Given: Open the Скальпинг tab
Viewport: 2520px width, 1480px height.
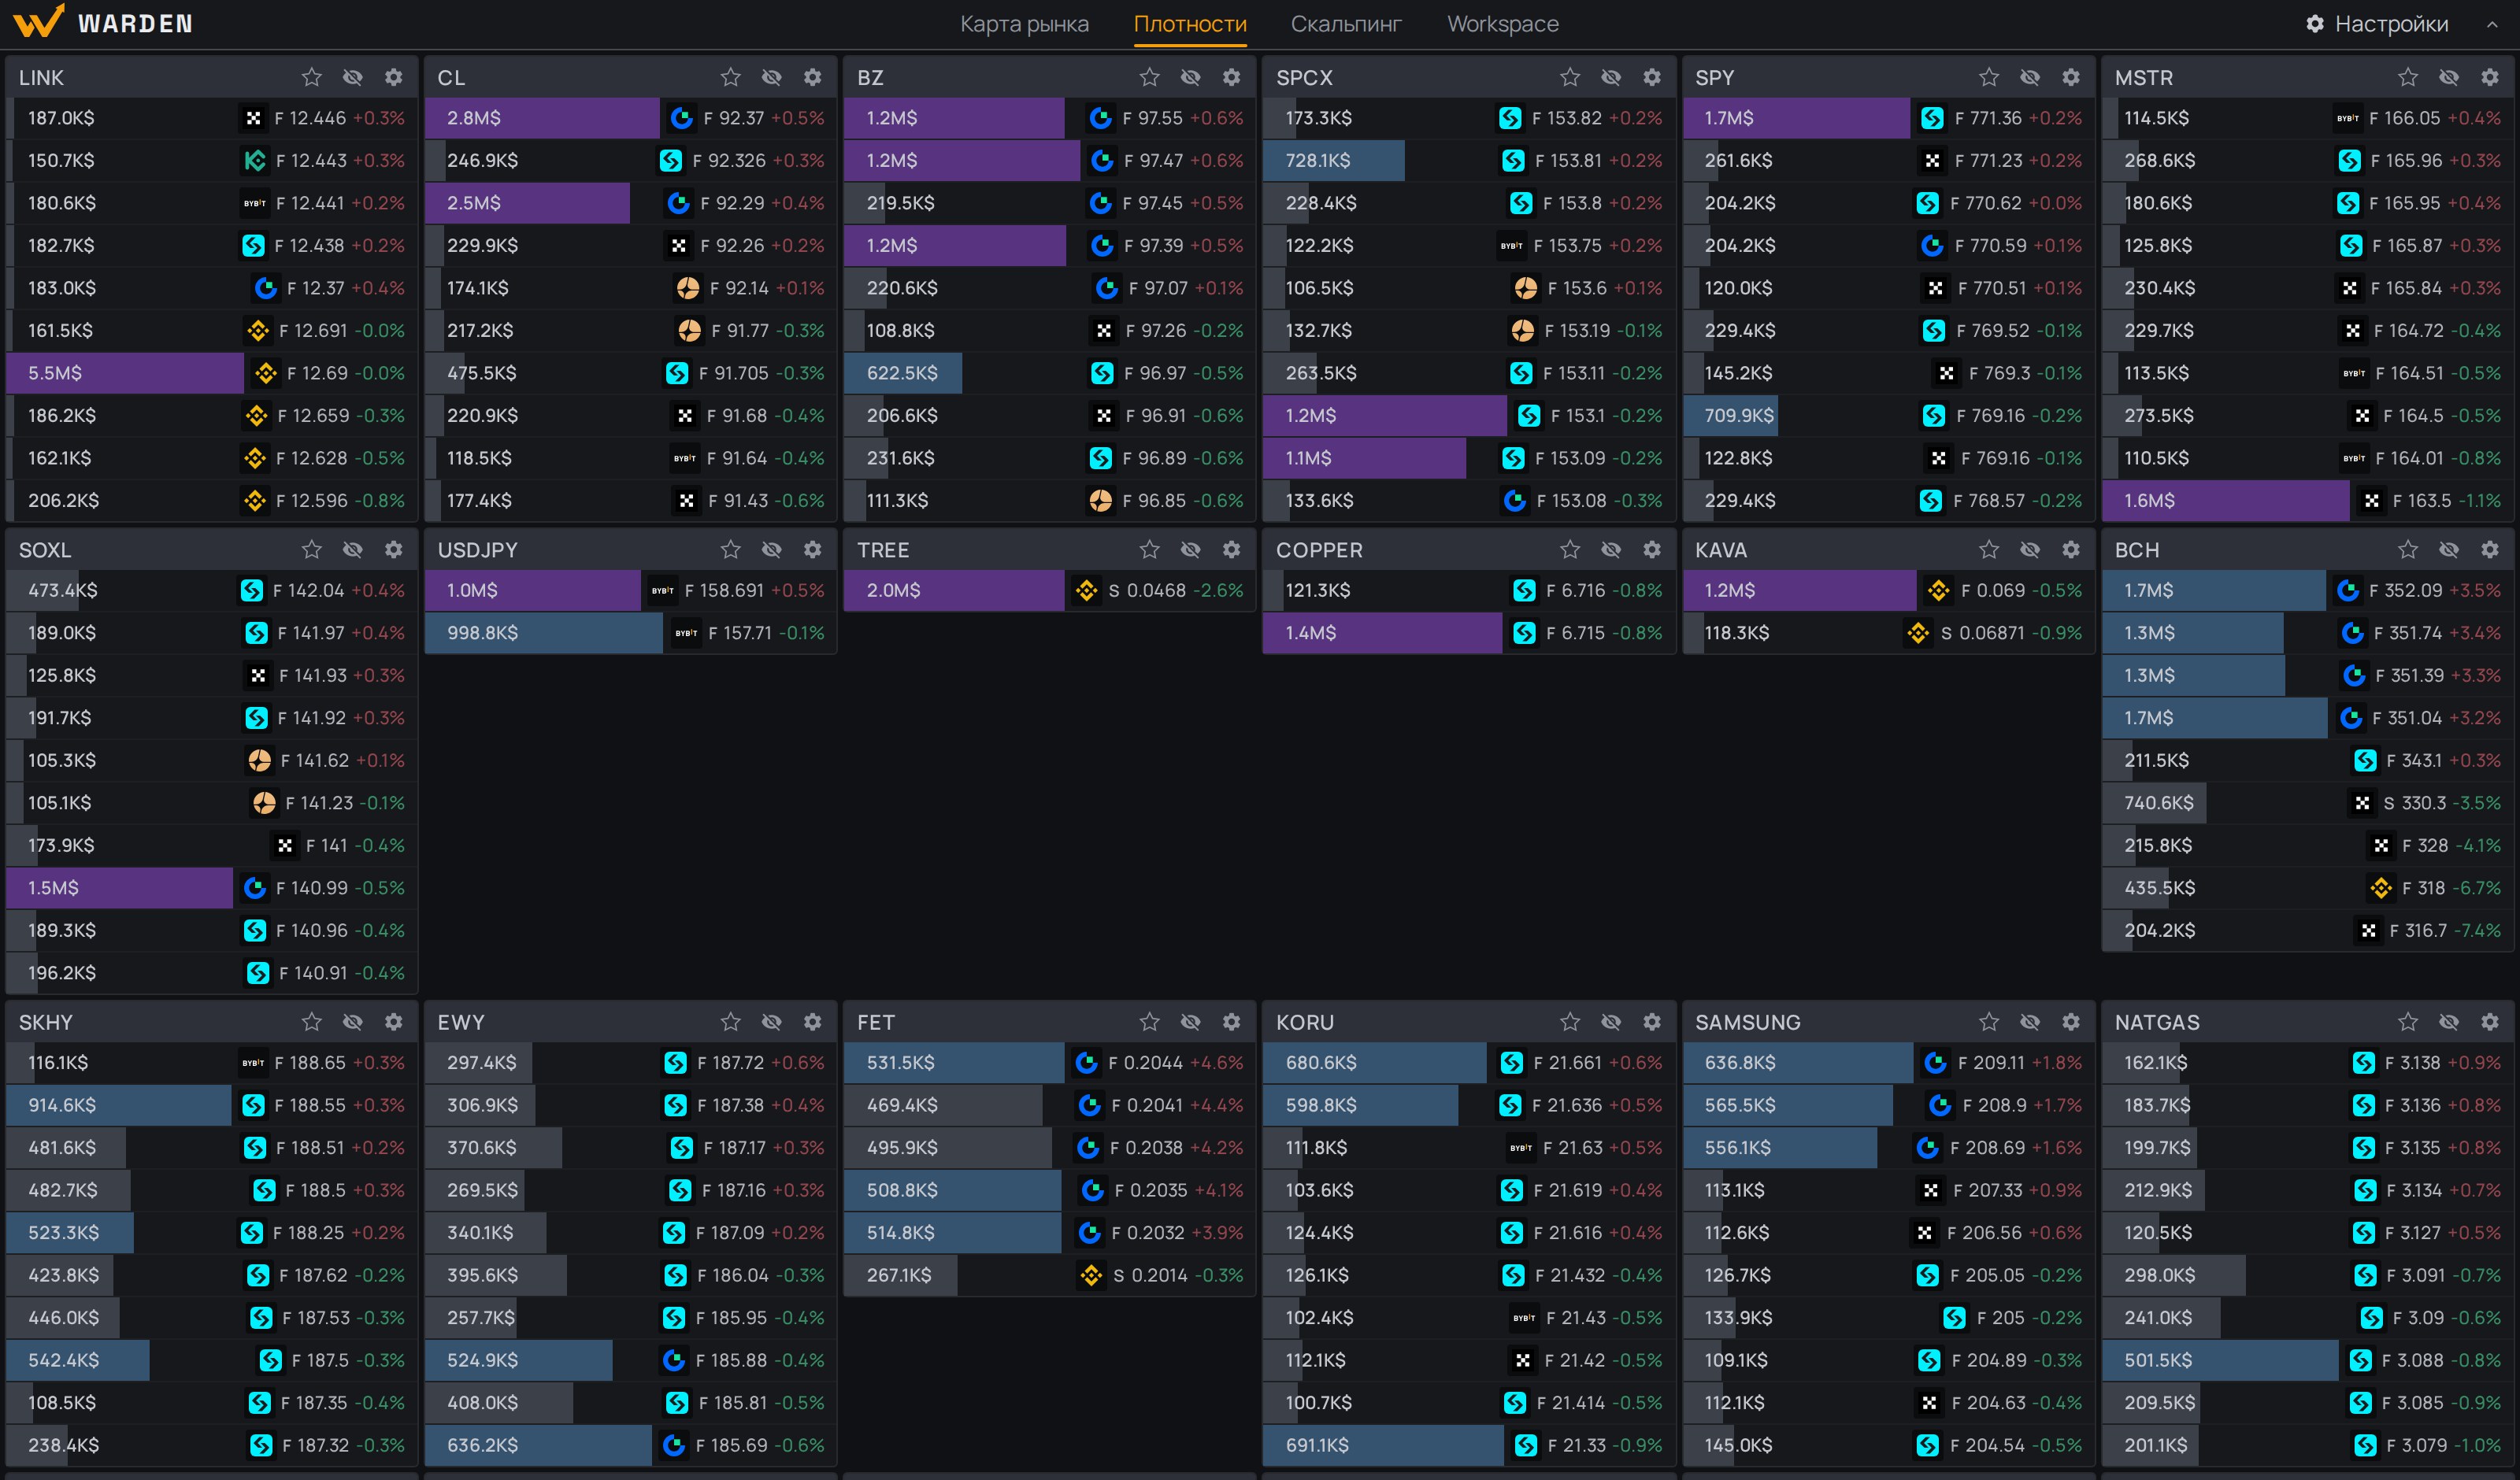Looking at the screenshot, I should pos(1346,24).
